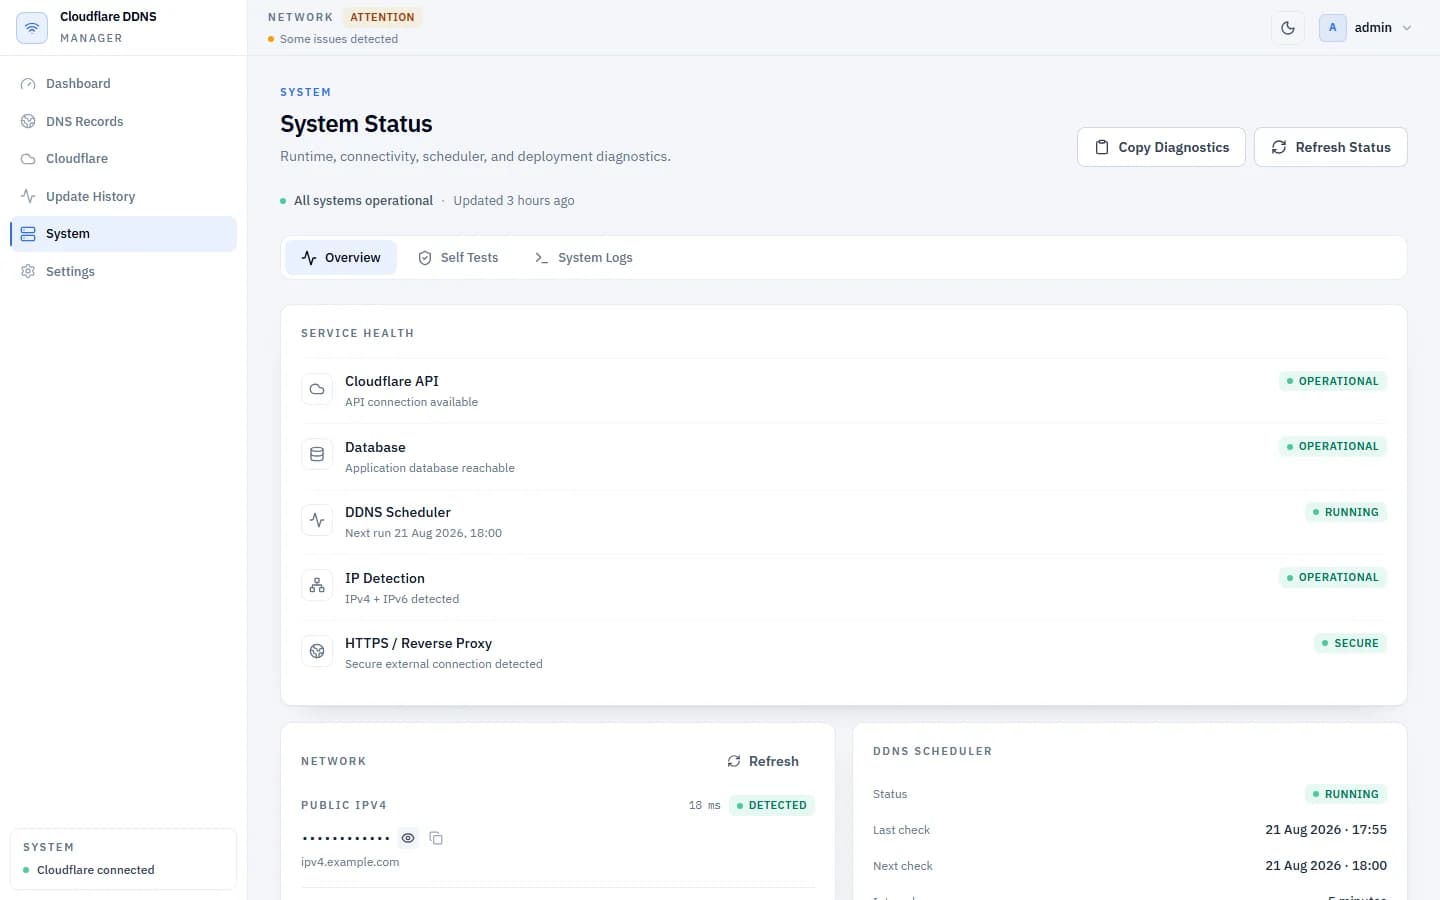Click the DDNS Scheduler activity icon
Image resolution: width=1440 pixels, height=900 pixels.
click(317, 520)
